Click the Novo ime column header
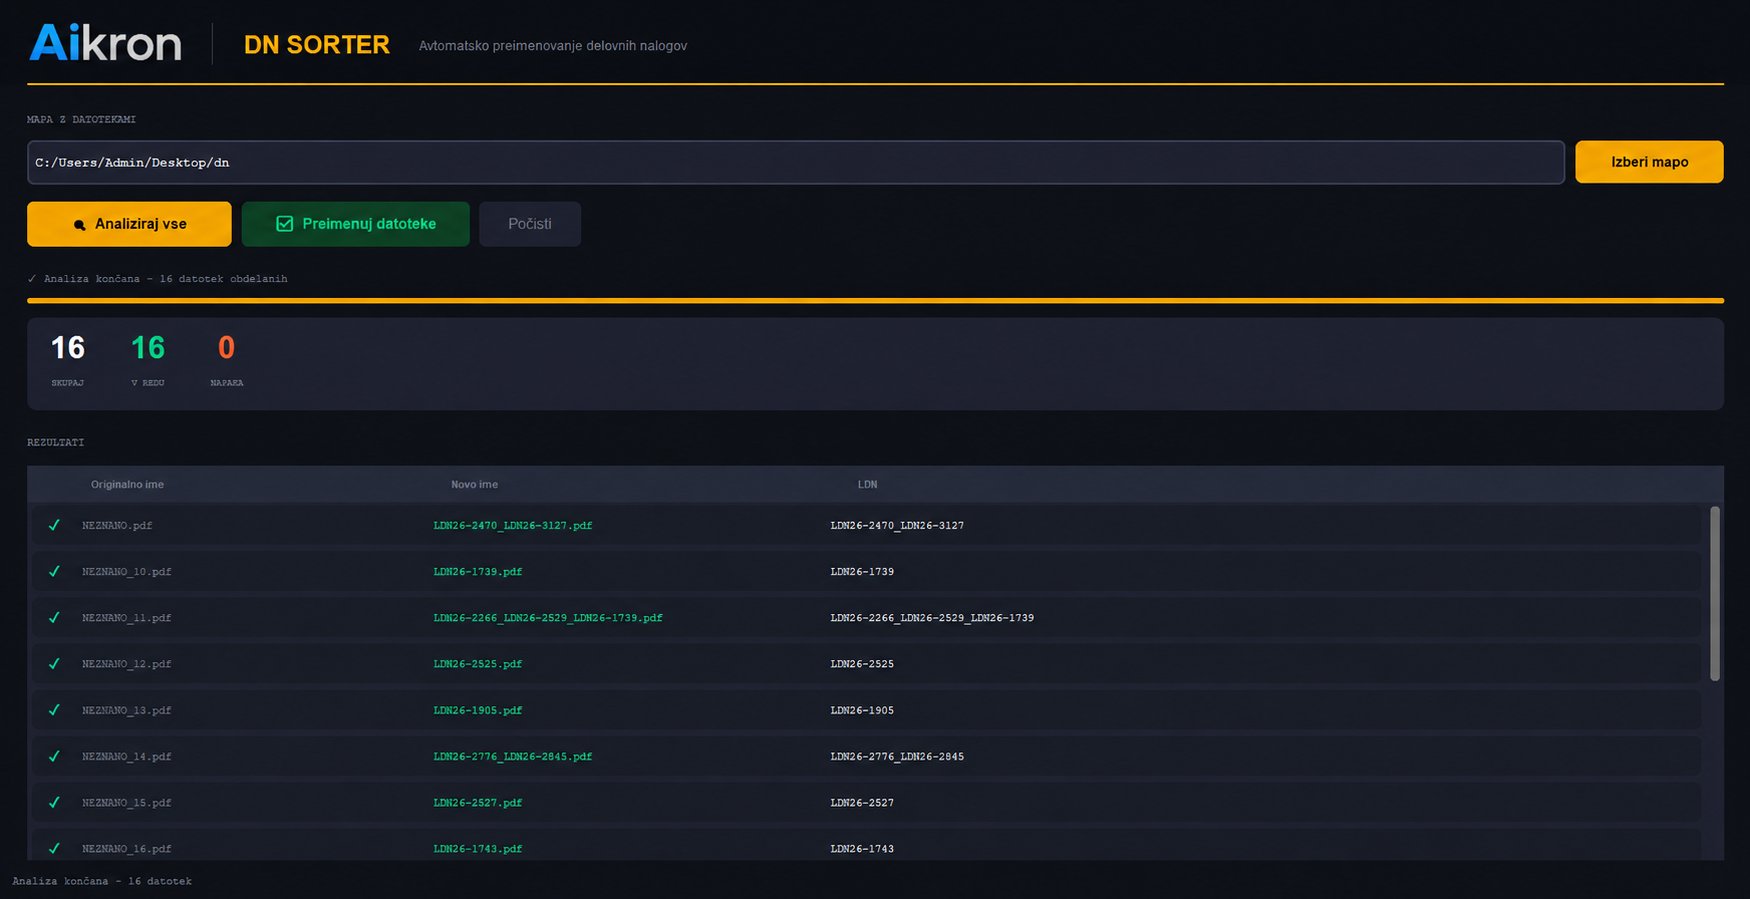Viewport: 1750px width, 899px height. coord(474,484)
